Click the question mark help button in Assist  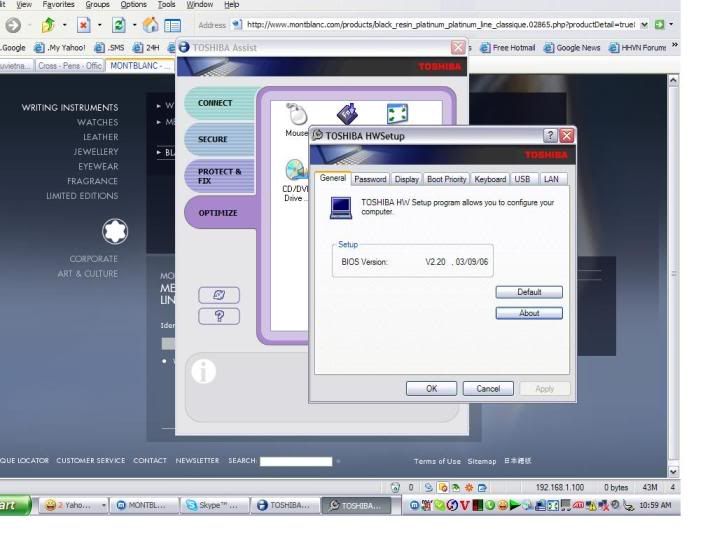tap(219, 316)
